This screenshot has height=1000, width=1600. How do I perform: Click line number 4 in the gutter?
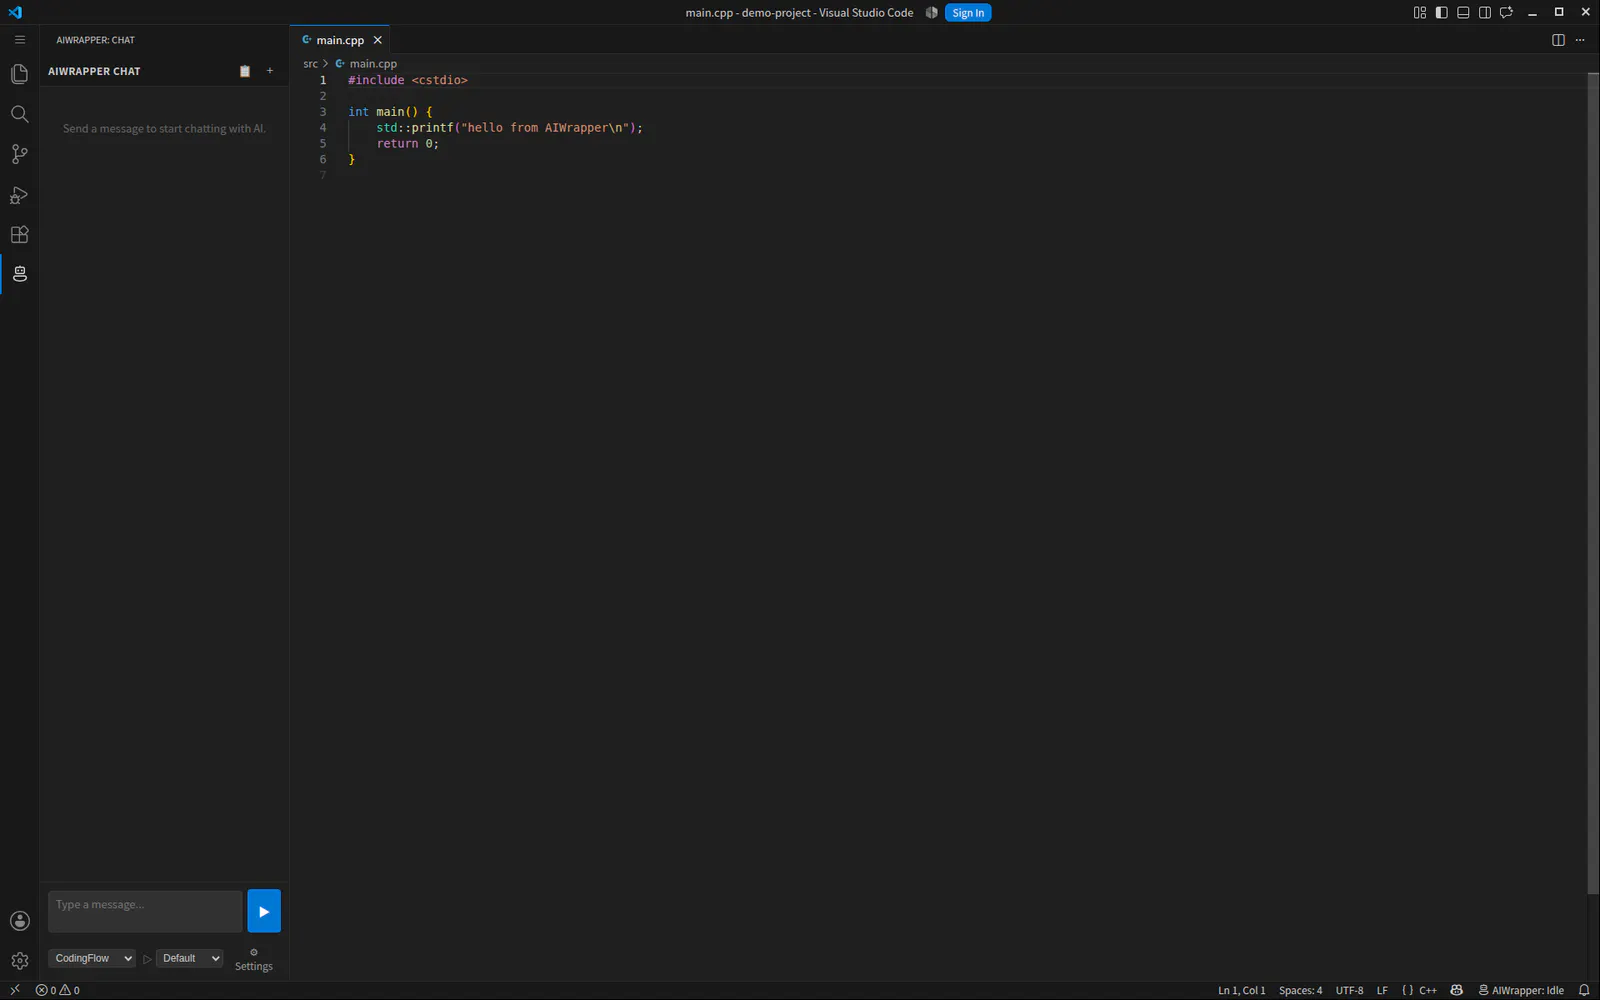pyautogui.click(x=323, y=128)
